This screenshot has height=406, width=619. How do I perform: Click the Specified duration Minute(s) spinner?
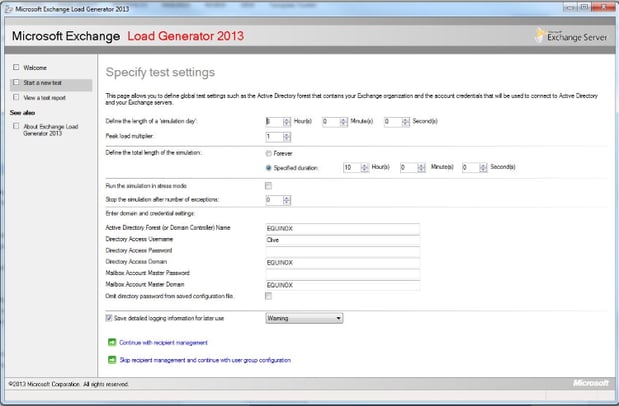(421, 167)
